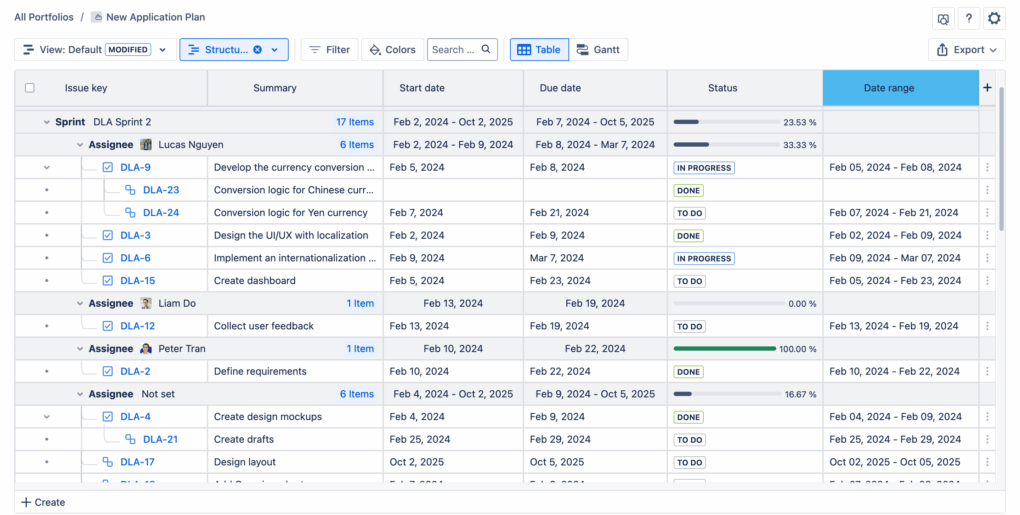The width and height of the screenshot is (1020, 515).
Task: Click the task icon beside DLA-9
Action: (x=108, y=167)
